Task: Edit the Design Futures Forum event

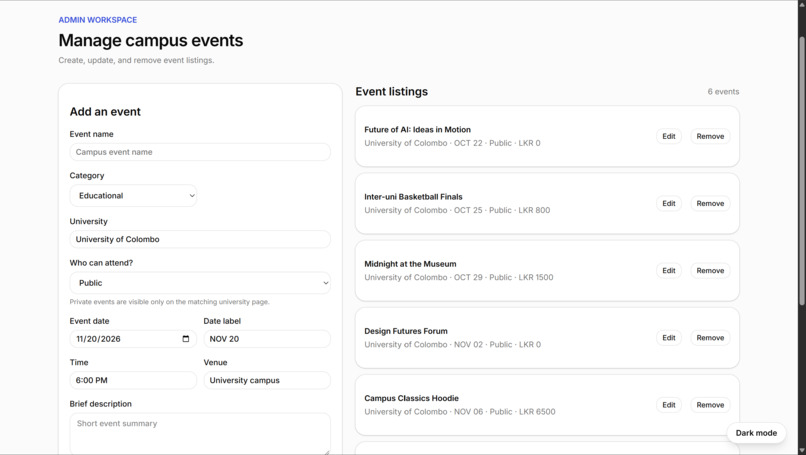Action: pyautogui.click(x=669, y=338)
